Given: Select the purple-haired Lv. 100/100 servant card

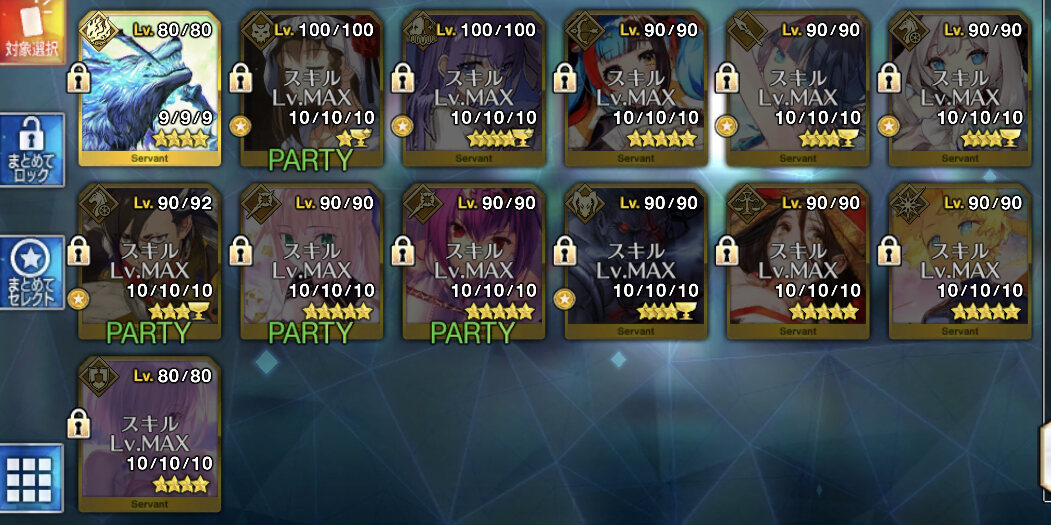Looking at the screenshot, I should (474, 88).
